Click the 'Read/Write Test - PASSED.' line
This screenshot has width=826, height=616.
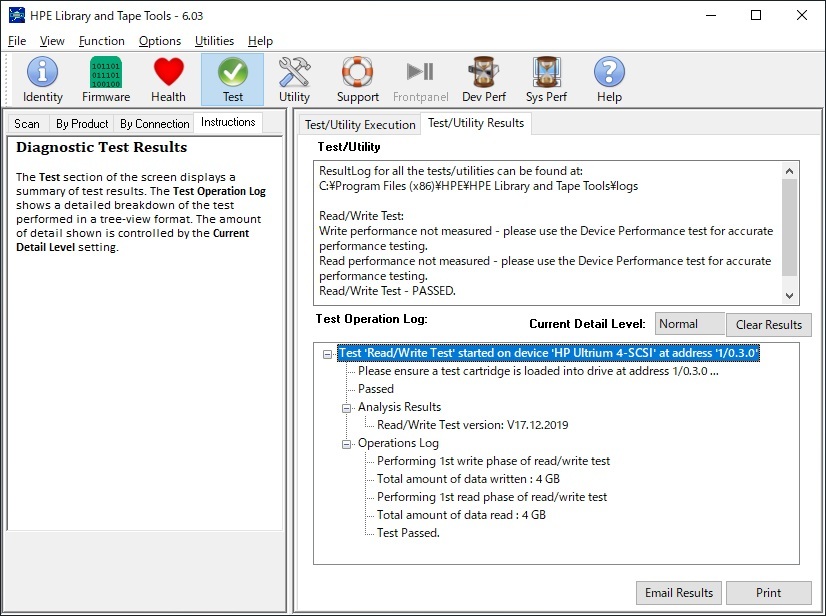pyautogui.click(x=387, y=291)
